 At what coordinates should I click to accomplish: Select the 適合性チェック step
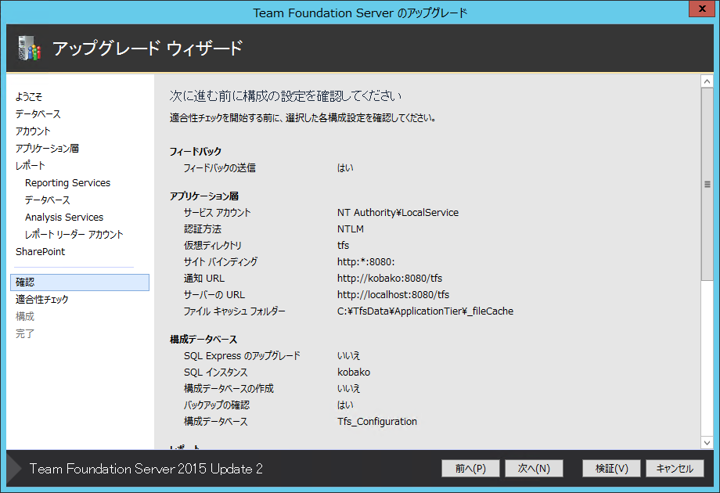pos(42,299)
